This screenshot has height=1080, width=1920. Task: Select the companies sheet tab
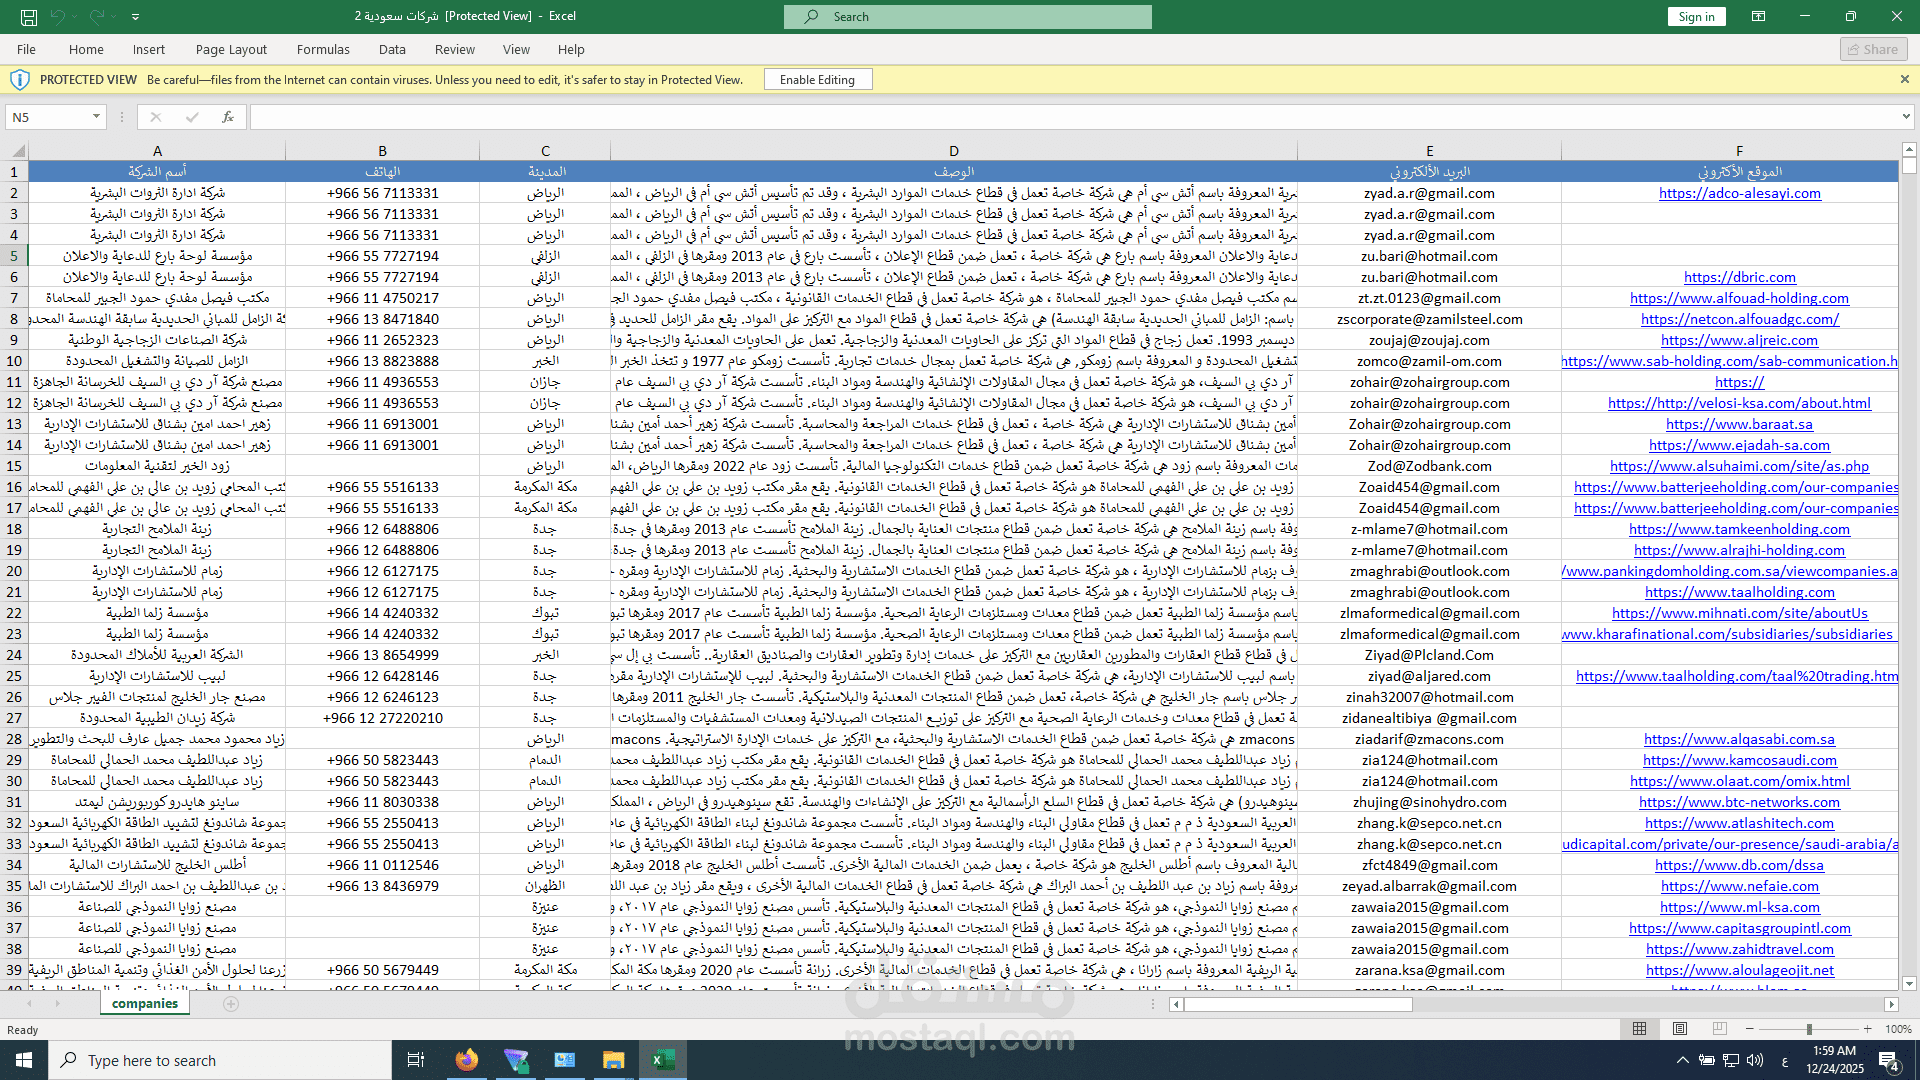tap(145, 1003)
